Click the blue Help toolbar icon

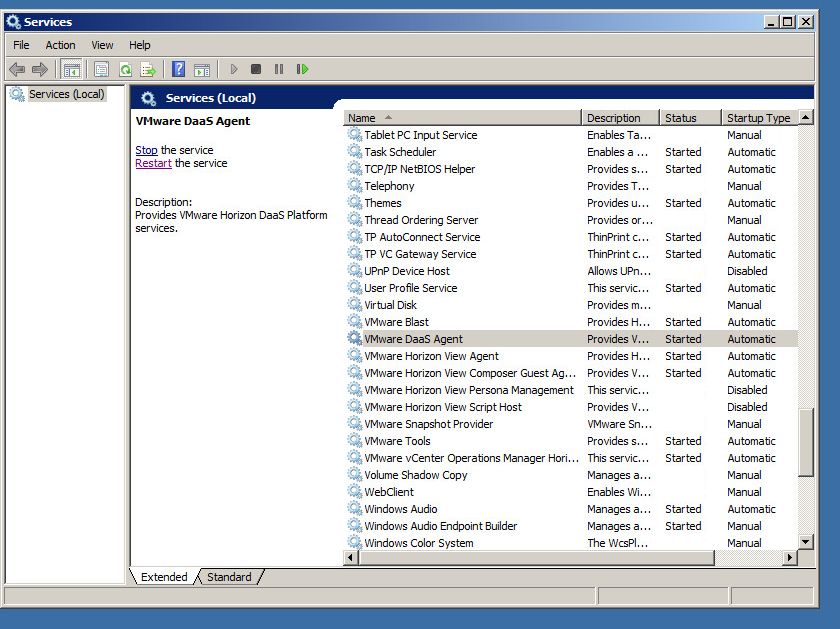[x=178, y=69]
